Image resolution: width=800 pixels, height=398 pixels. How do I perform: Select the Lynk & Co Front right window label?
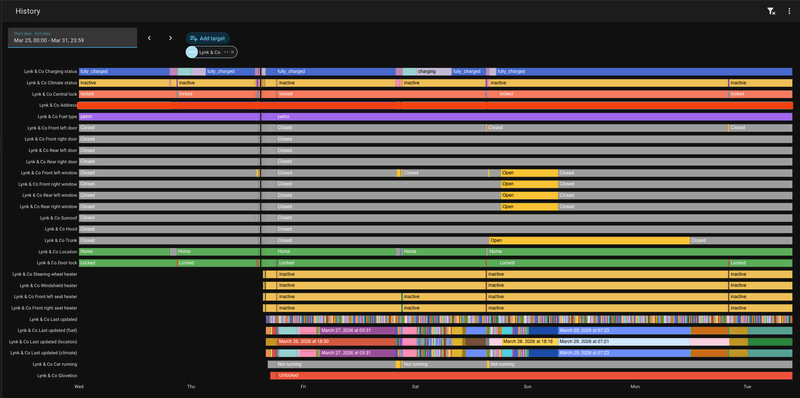[x=48, y=184]
